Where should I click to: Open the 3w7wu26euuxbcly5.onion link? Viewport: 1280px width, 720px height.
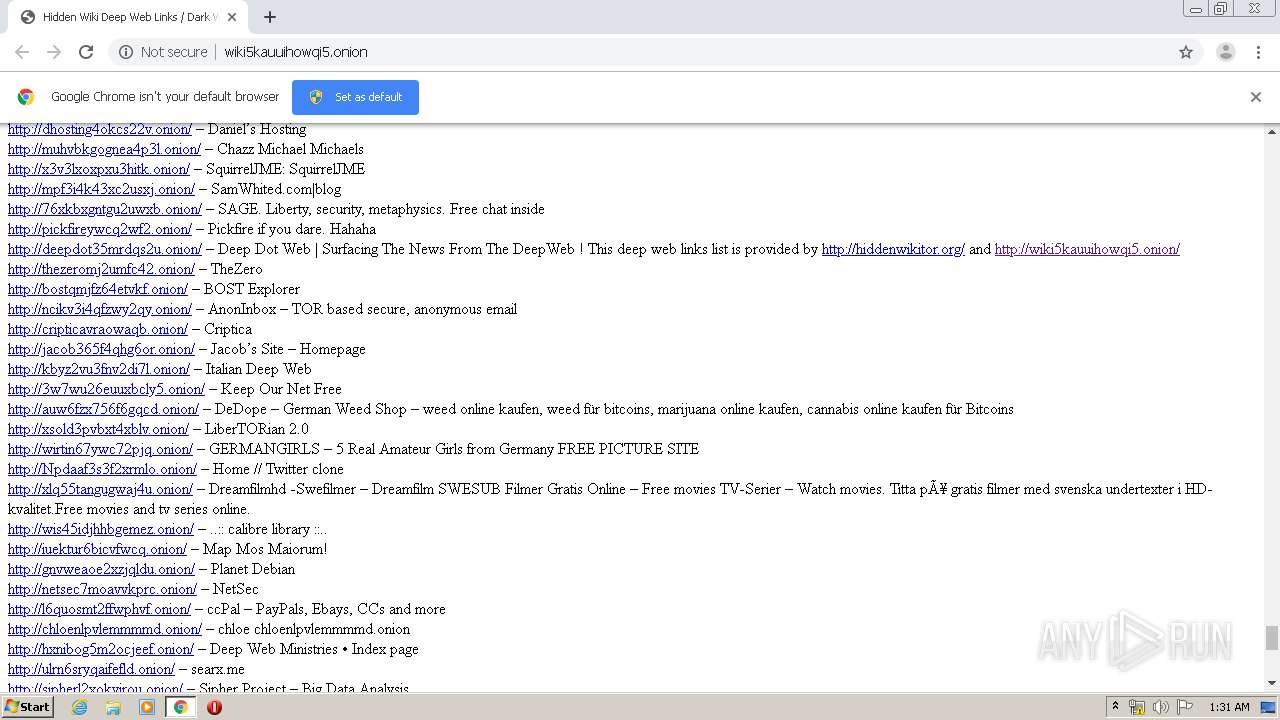pos(106,389)
